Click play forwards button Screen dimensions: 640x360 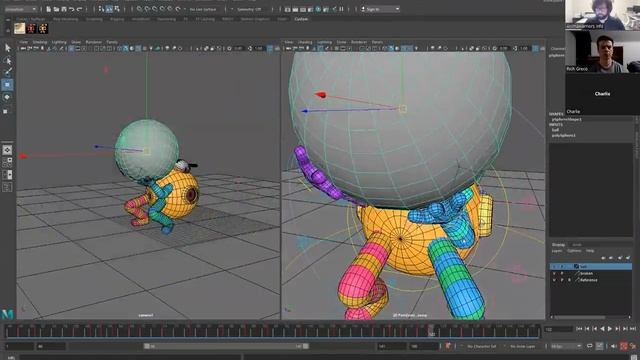coord(610,329)
